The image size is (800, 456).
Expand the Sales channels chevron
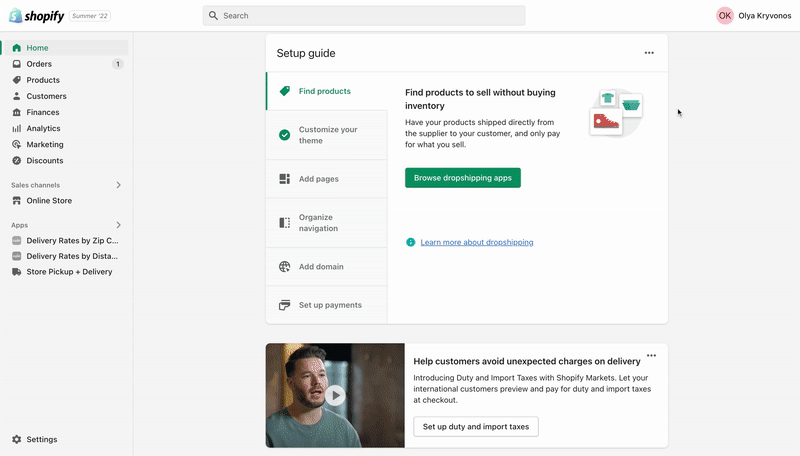(118, 185)
